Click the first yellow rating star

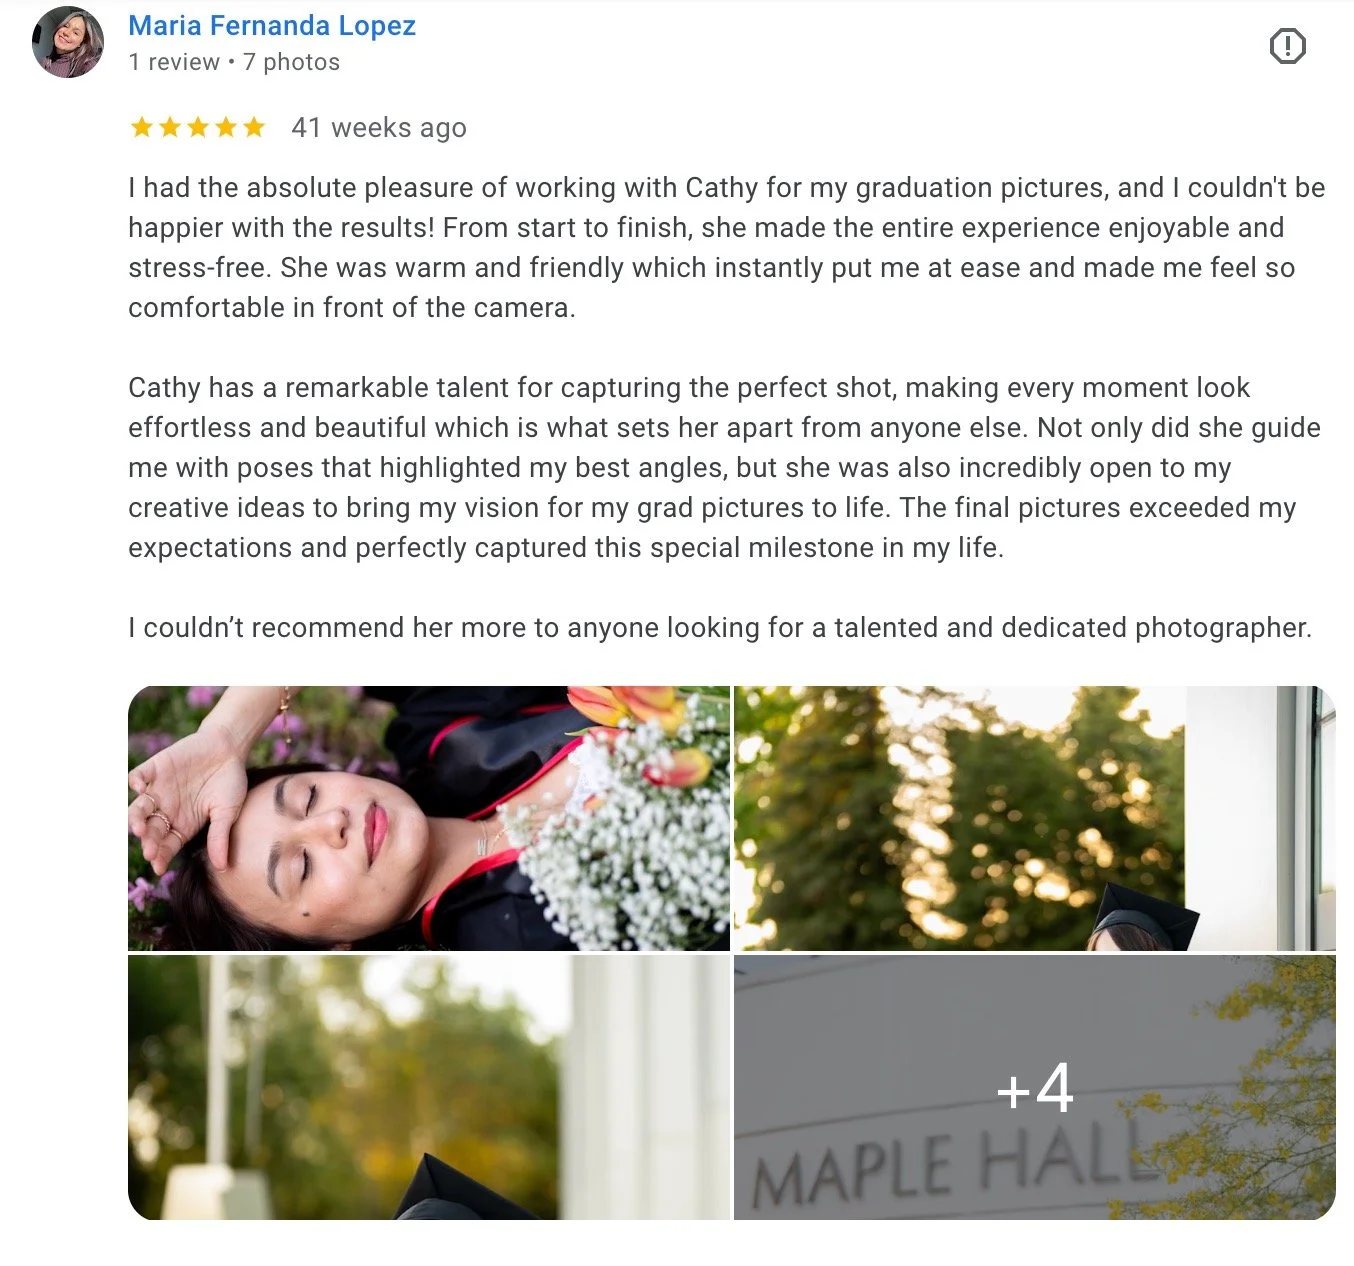click(x=141, y=127)
